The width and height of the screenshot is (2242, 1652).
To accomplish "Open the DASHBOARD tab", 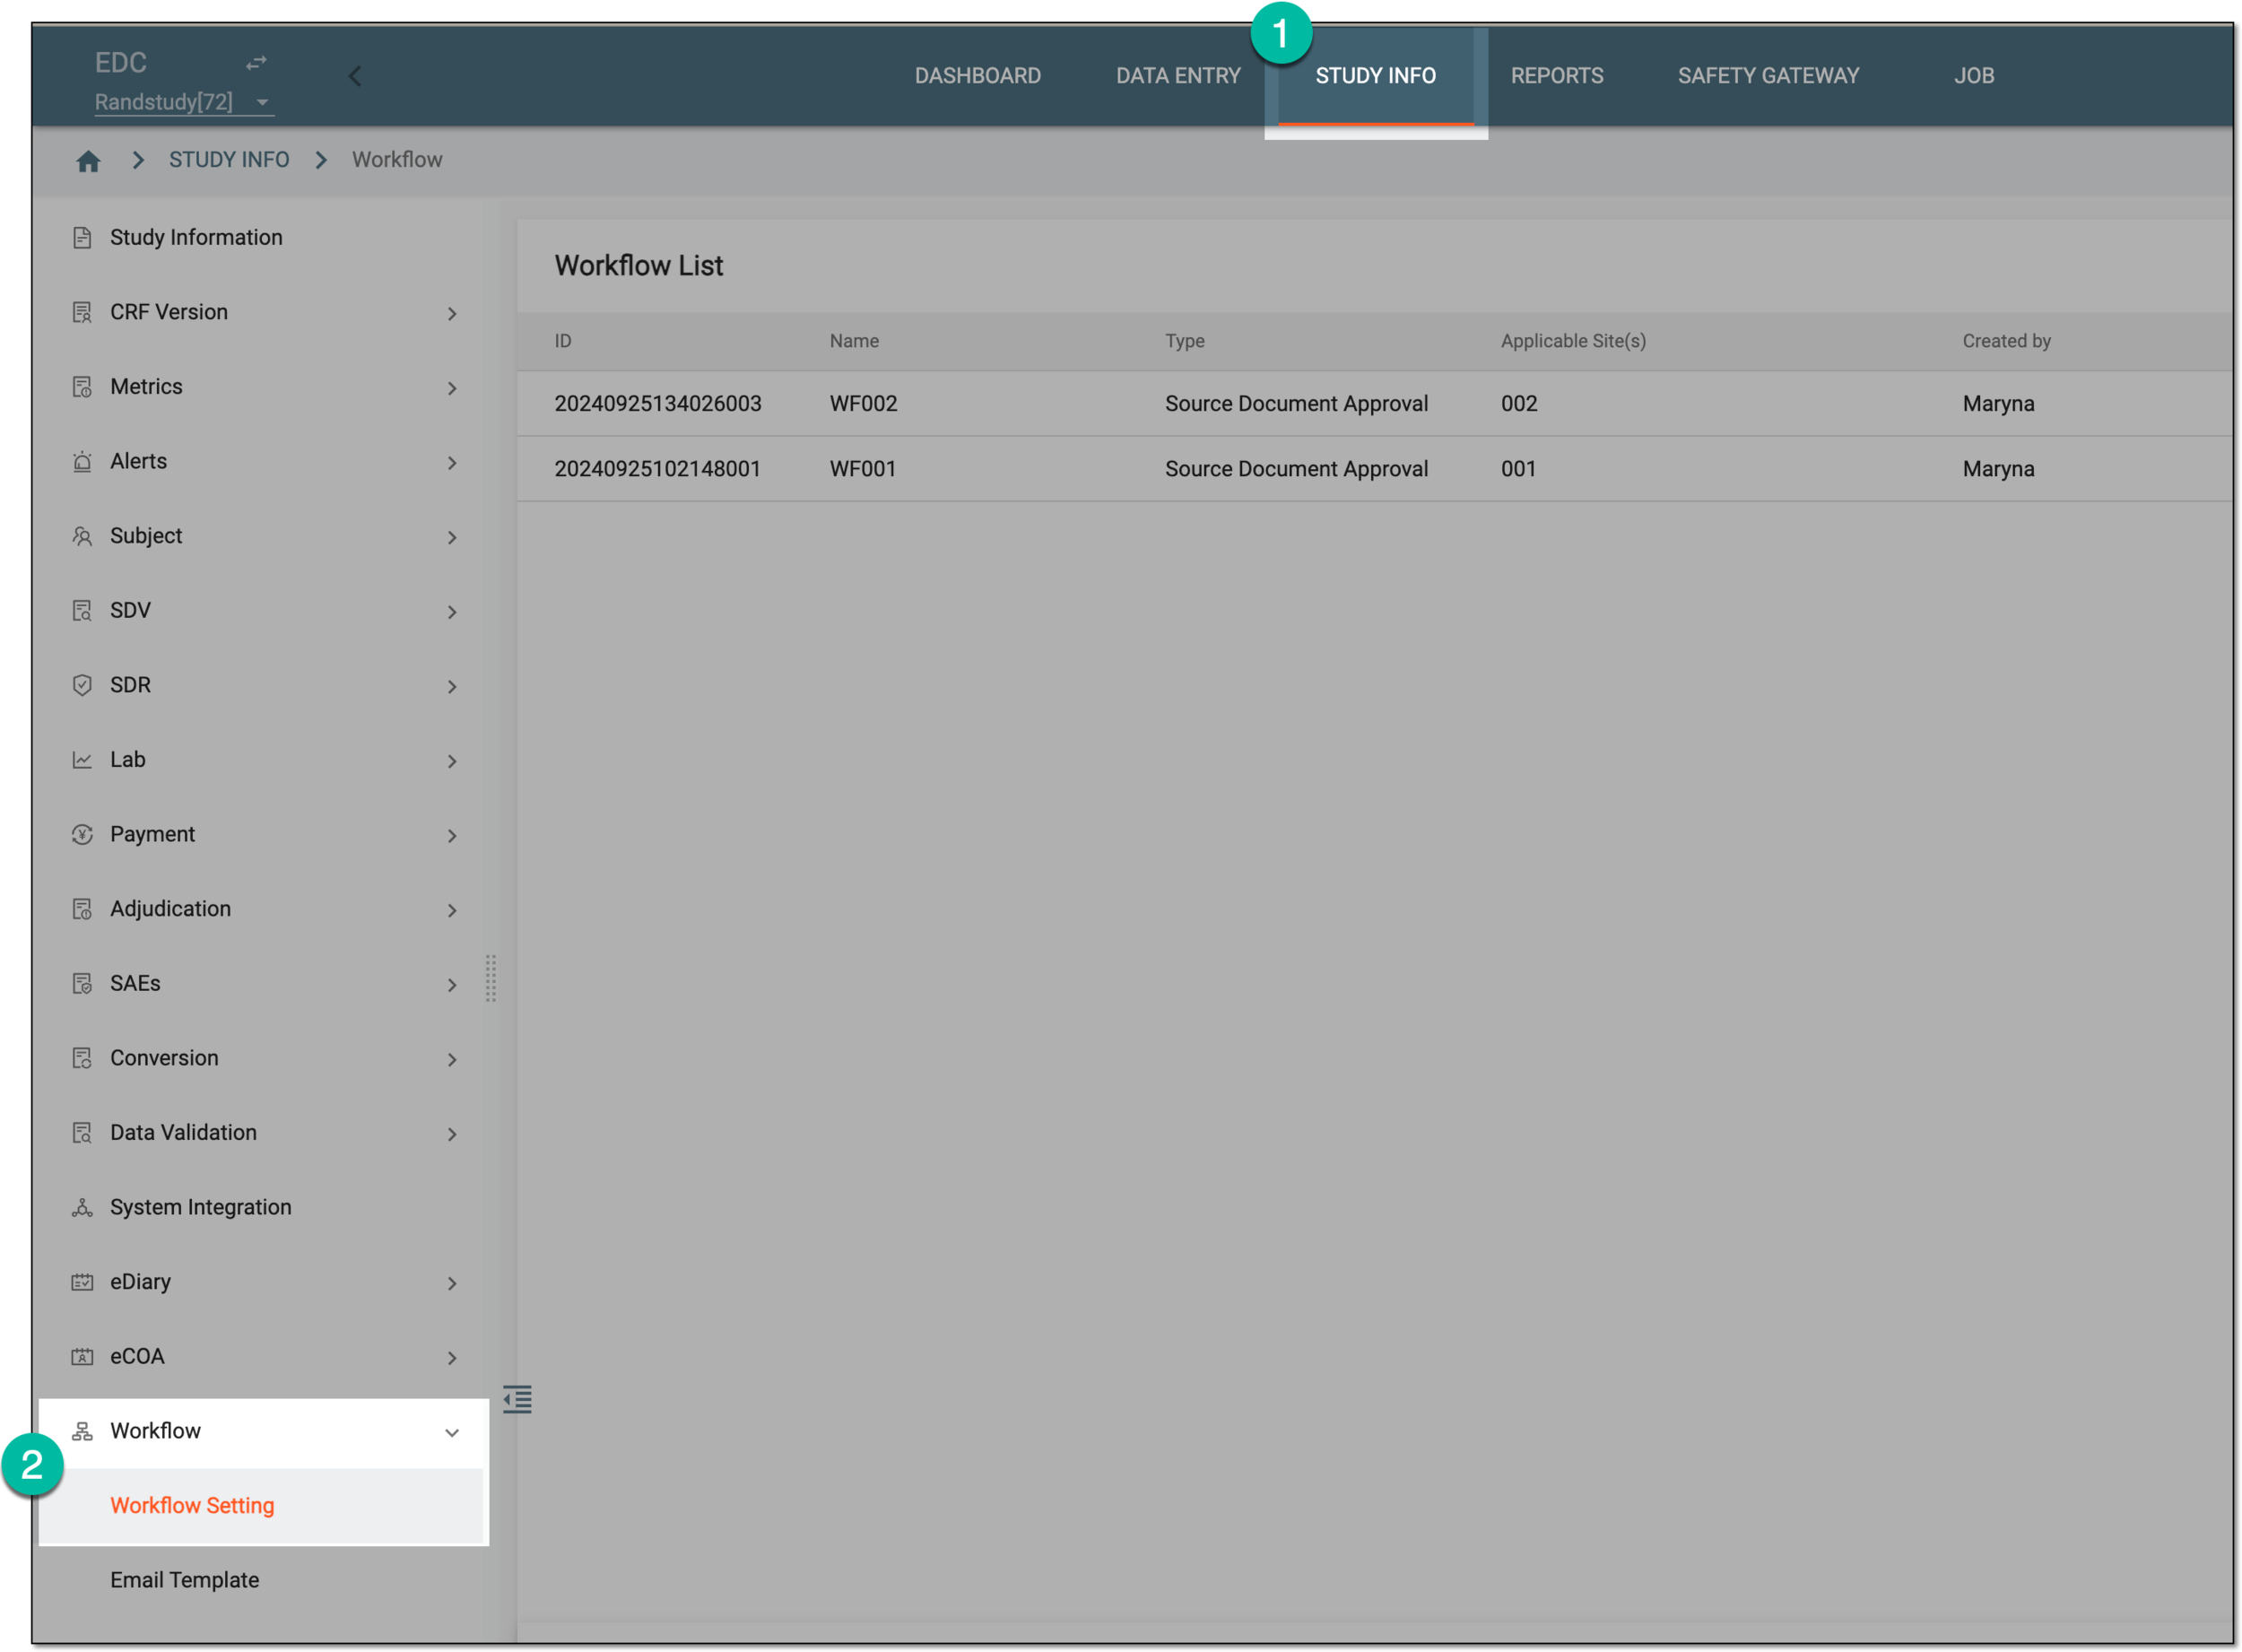I will tap(977, 76).
